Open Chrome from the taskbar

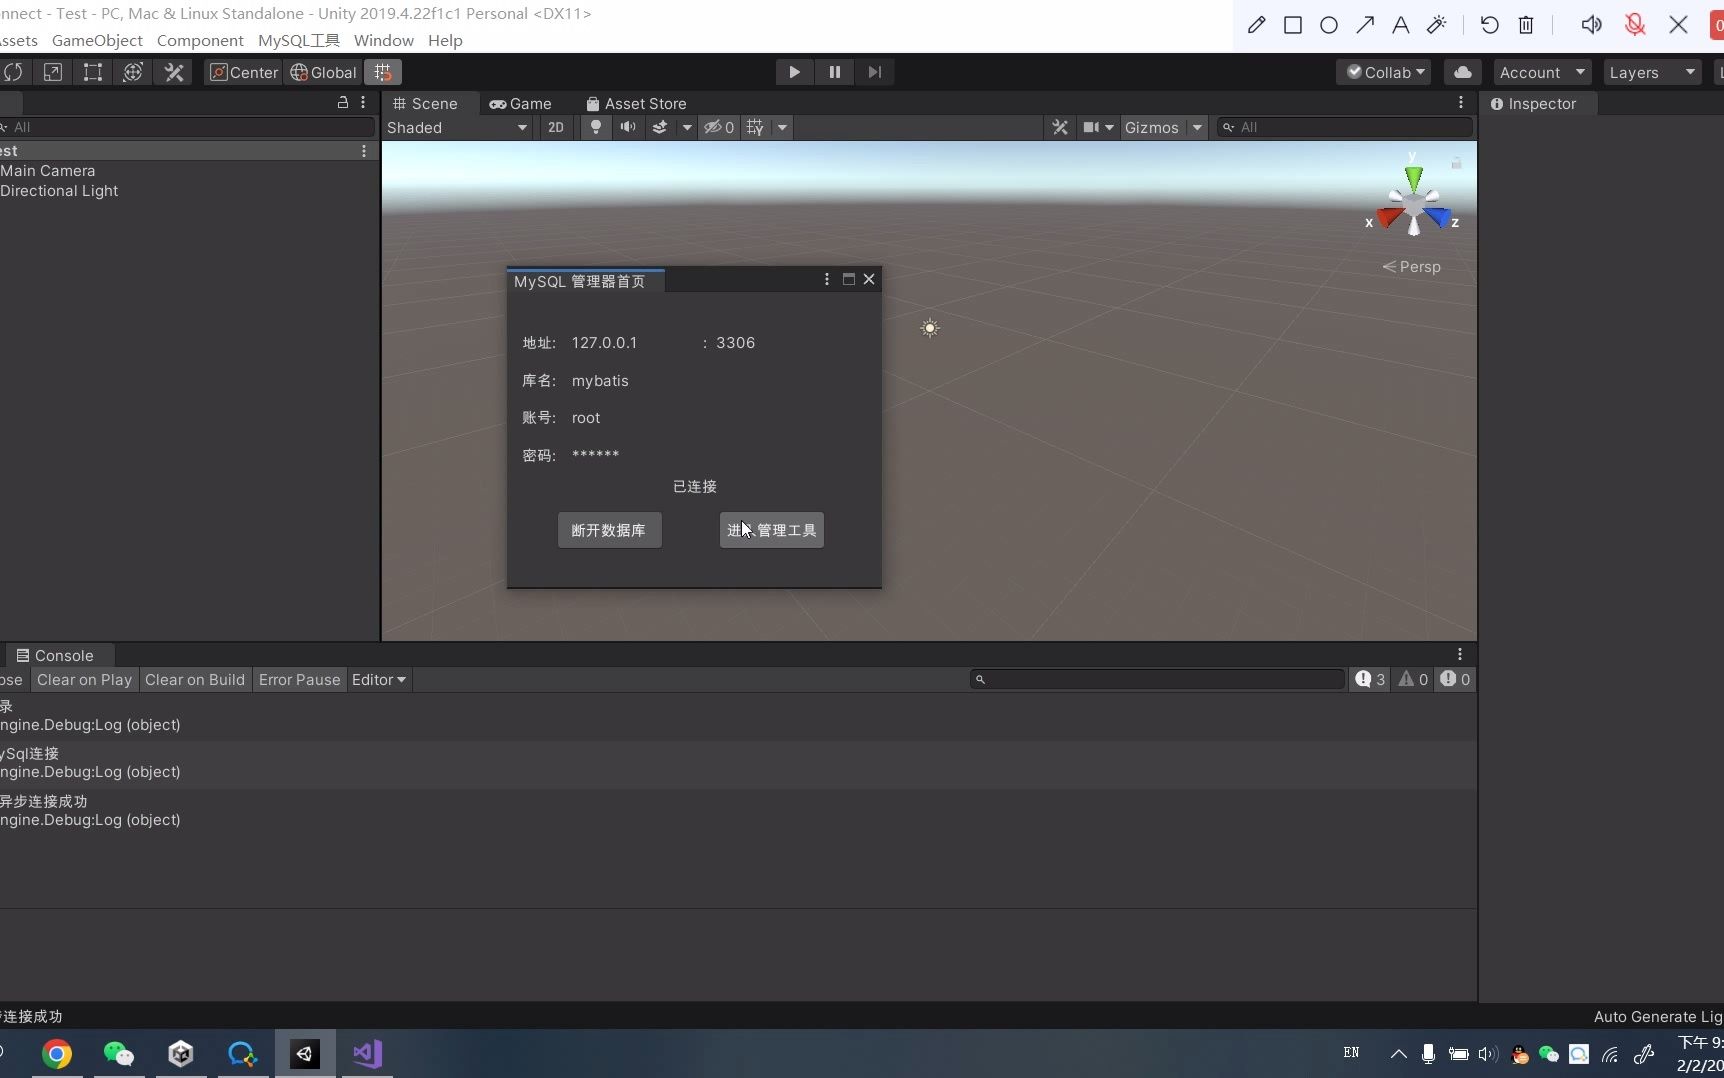[57, 1054]
